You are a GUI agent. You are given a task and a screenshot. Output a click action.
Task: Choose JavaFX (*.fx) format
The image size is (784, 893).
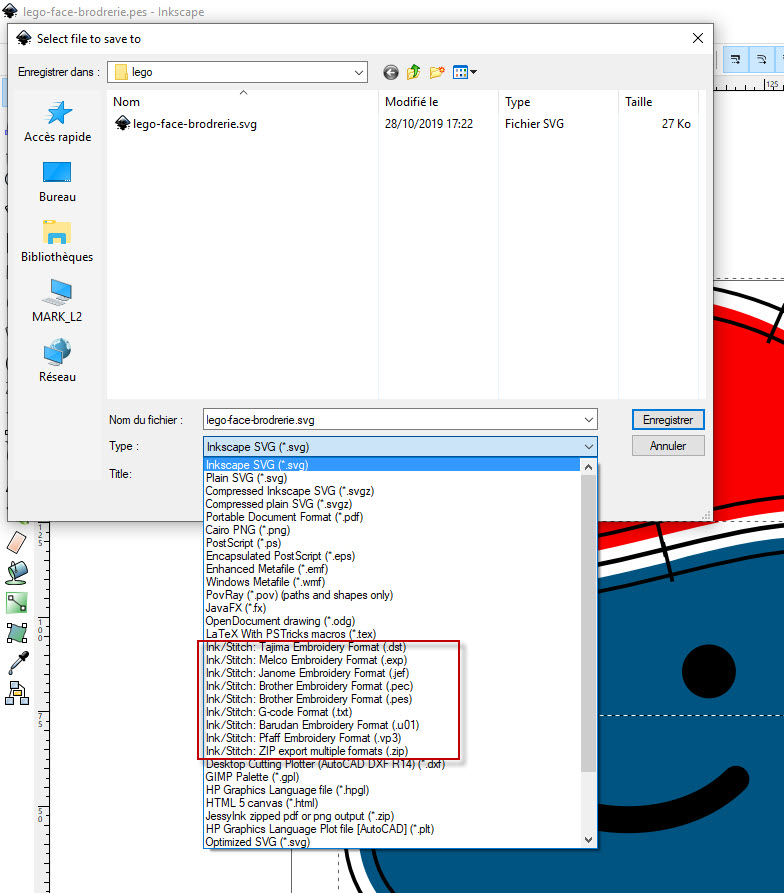(392, 608)
